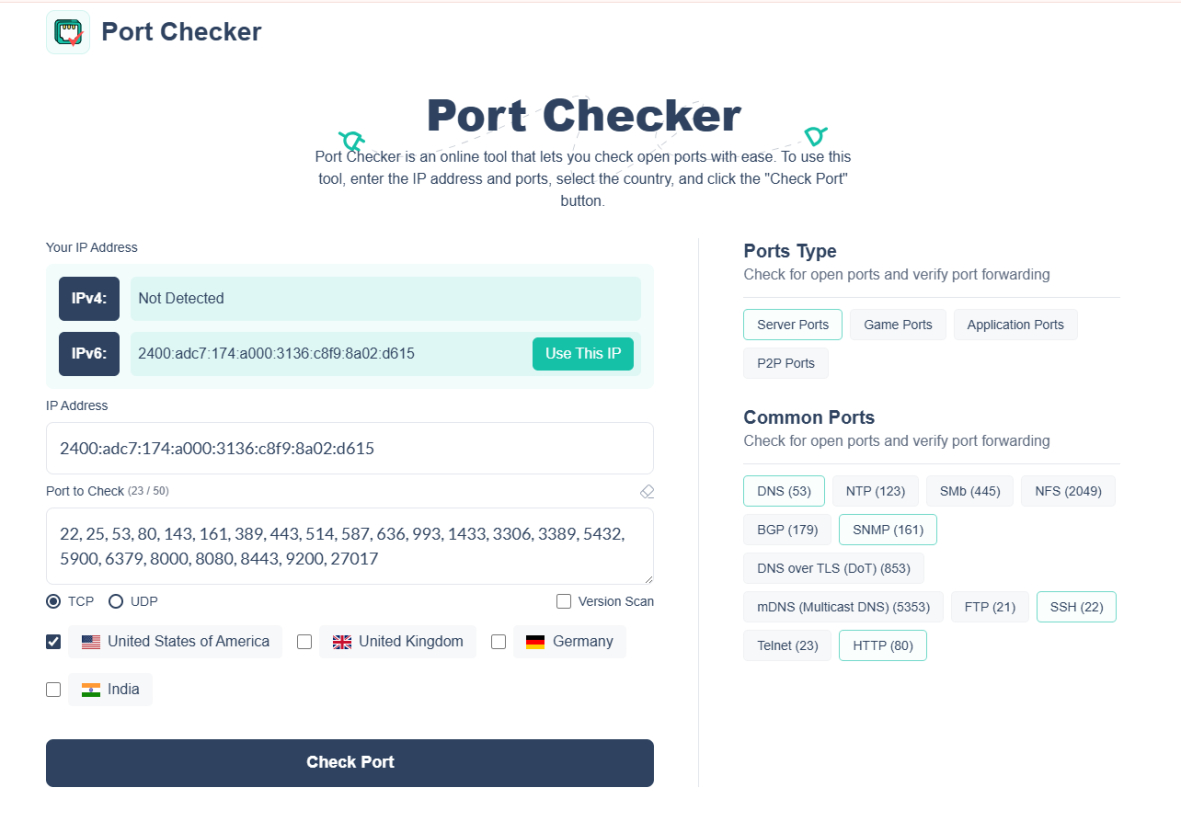Check the India checkbox
The height and width of the screenshot is (833, 1181).
(53, 690)
